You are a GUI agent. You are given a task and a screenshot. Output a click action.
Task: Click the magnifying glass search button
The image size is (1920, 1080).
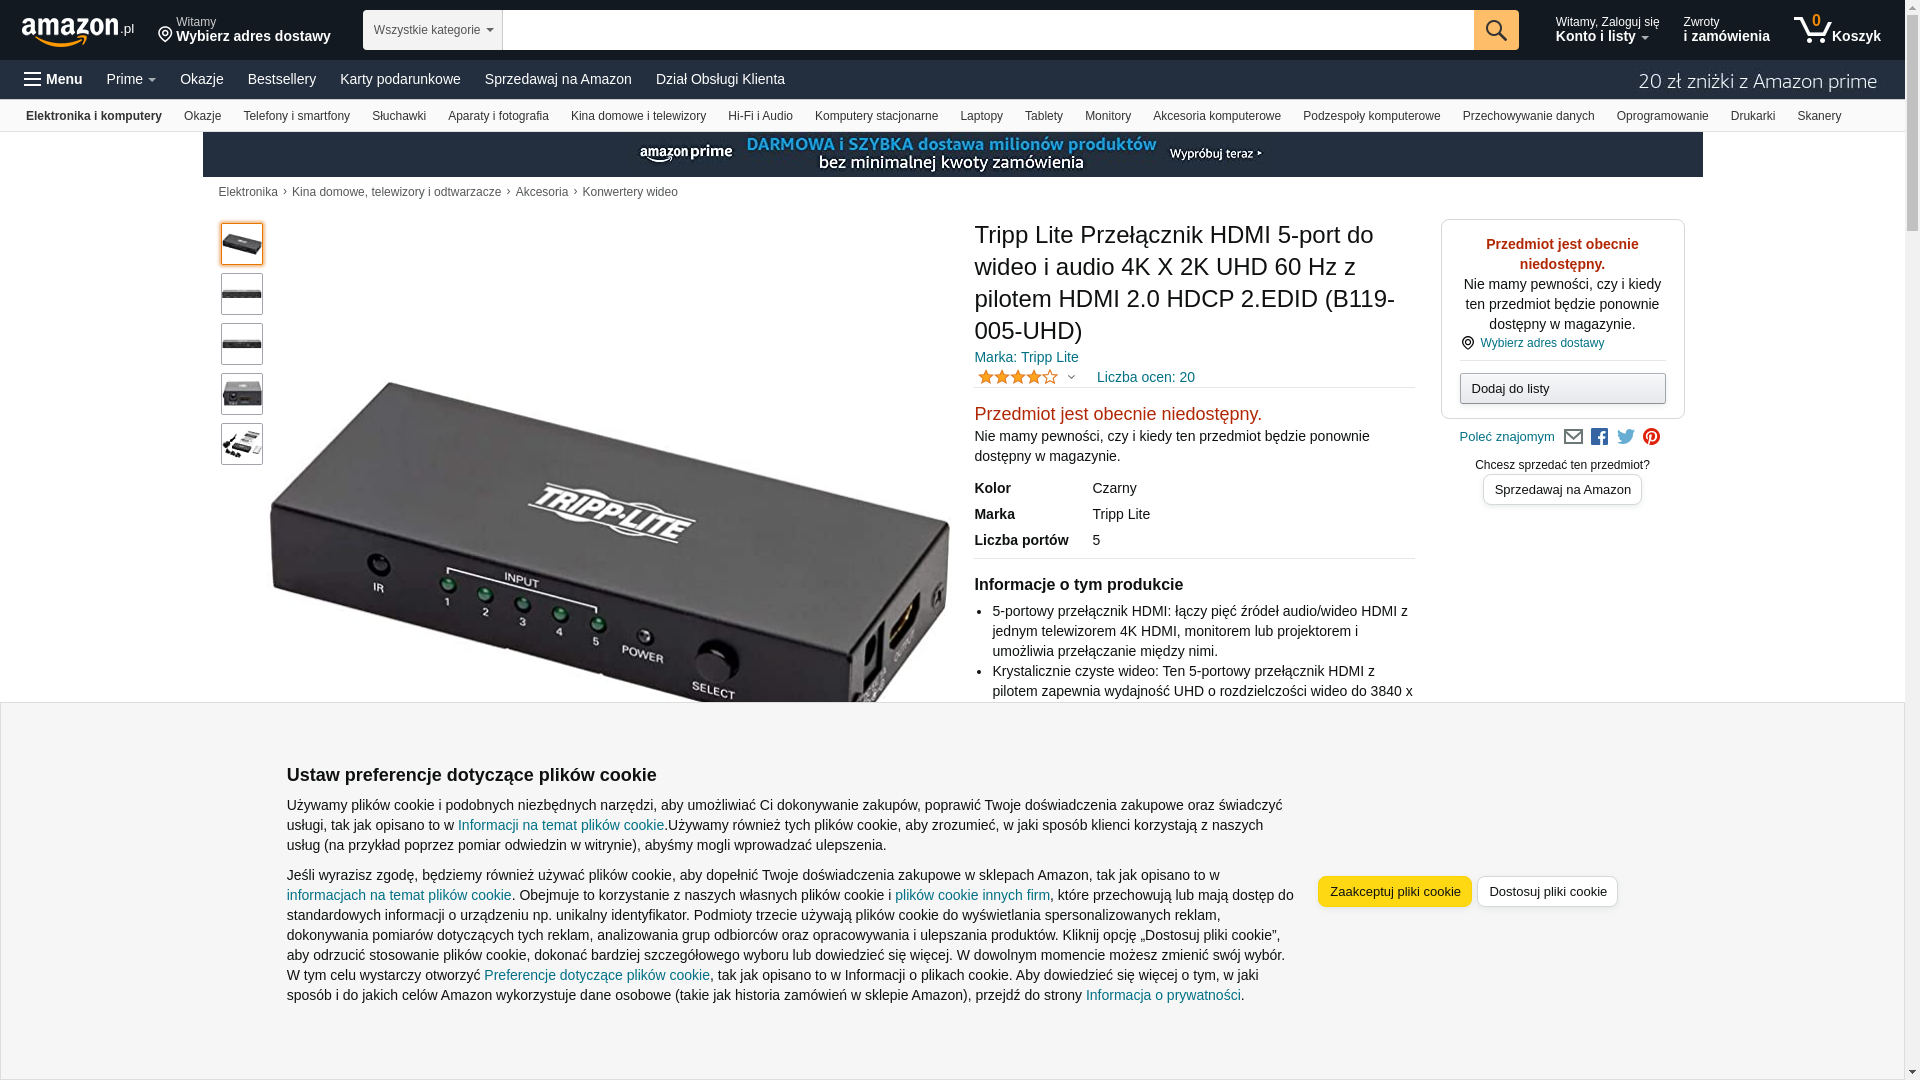(x=1496, y=30)
